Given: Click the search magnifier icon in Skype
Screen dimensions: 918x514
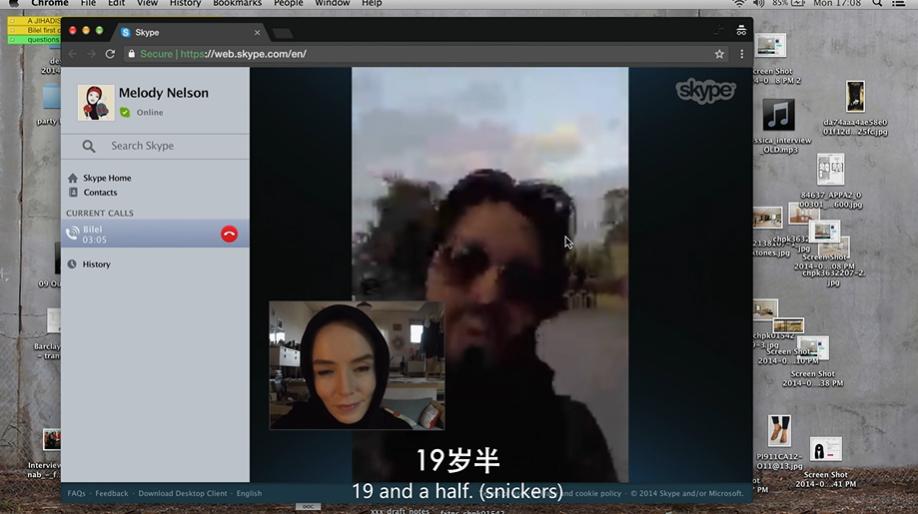Looking at the screenshot, I should pyautogui.click(x=88, y=146).
